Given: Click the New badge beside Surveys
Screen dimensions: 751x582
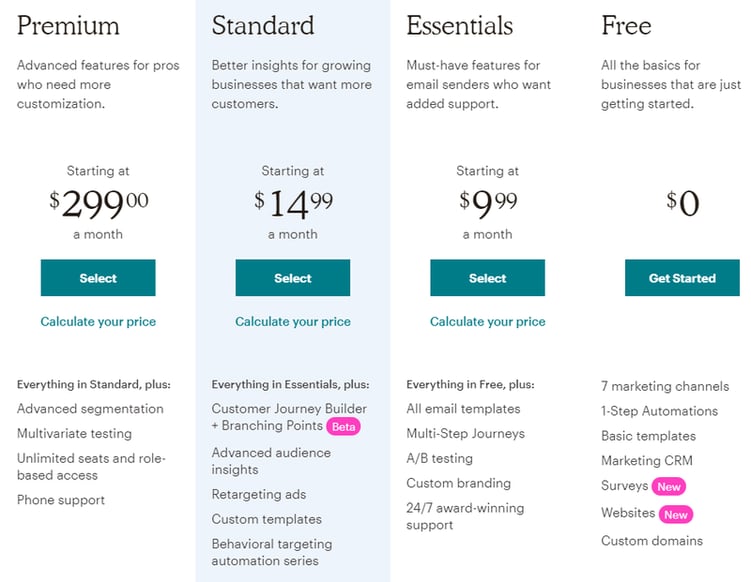Looking at the screenshot, I should tap(668, 487).
